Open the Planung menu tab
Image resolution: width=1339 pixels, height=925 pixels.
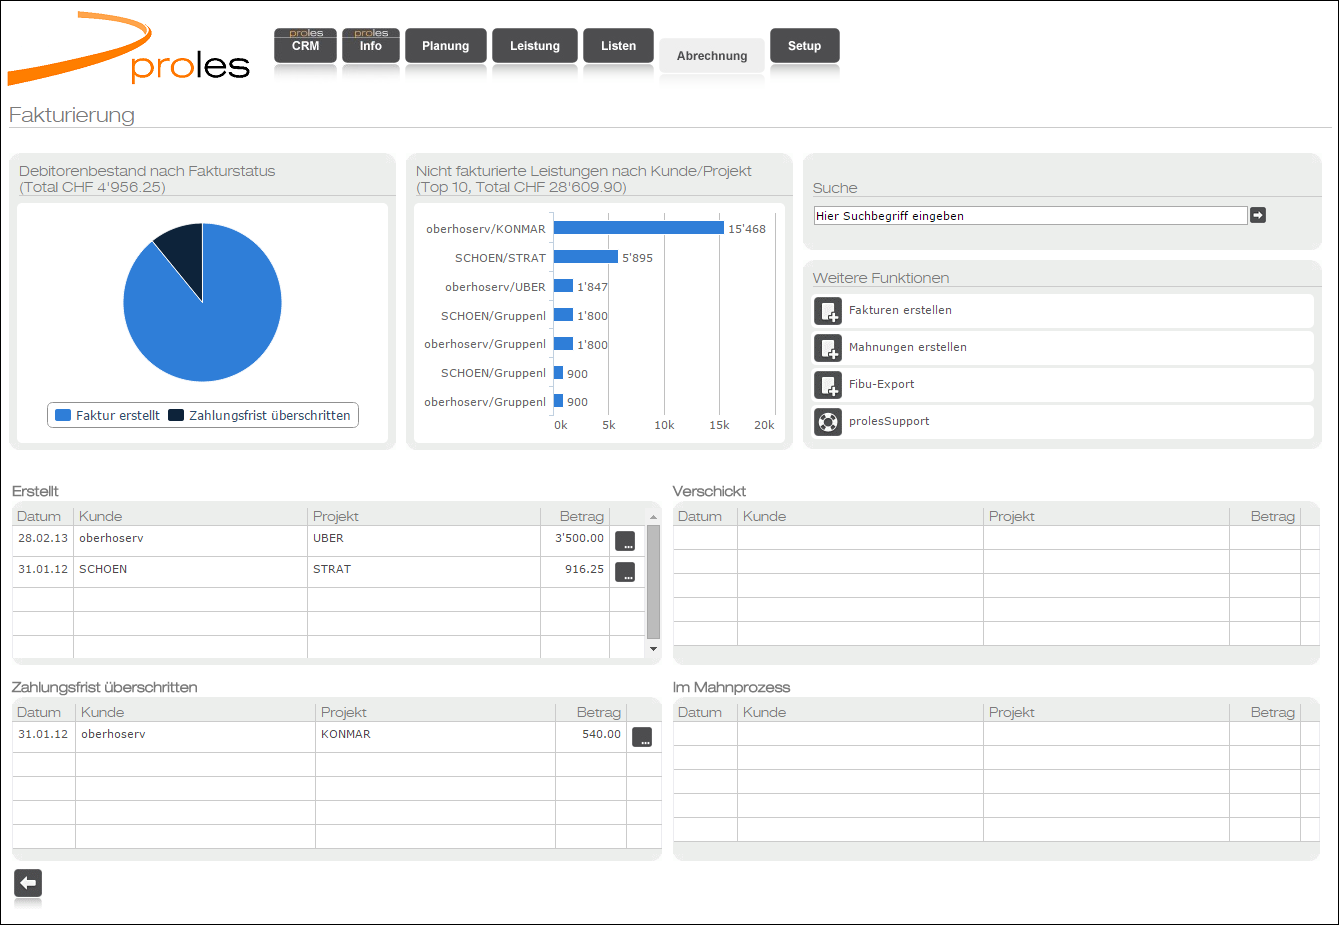click(x=445, y=46)
